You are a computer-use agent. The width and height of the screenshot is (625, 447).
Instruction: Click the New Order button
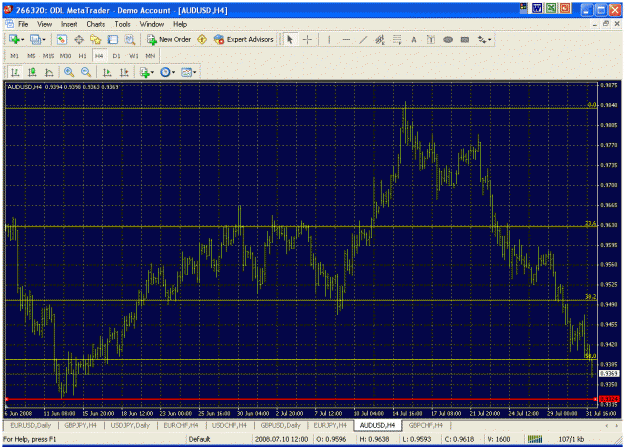169,39
